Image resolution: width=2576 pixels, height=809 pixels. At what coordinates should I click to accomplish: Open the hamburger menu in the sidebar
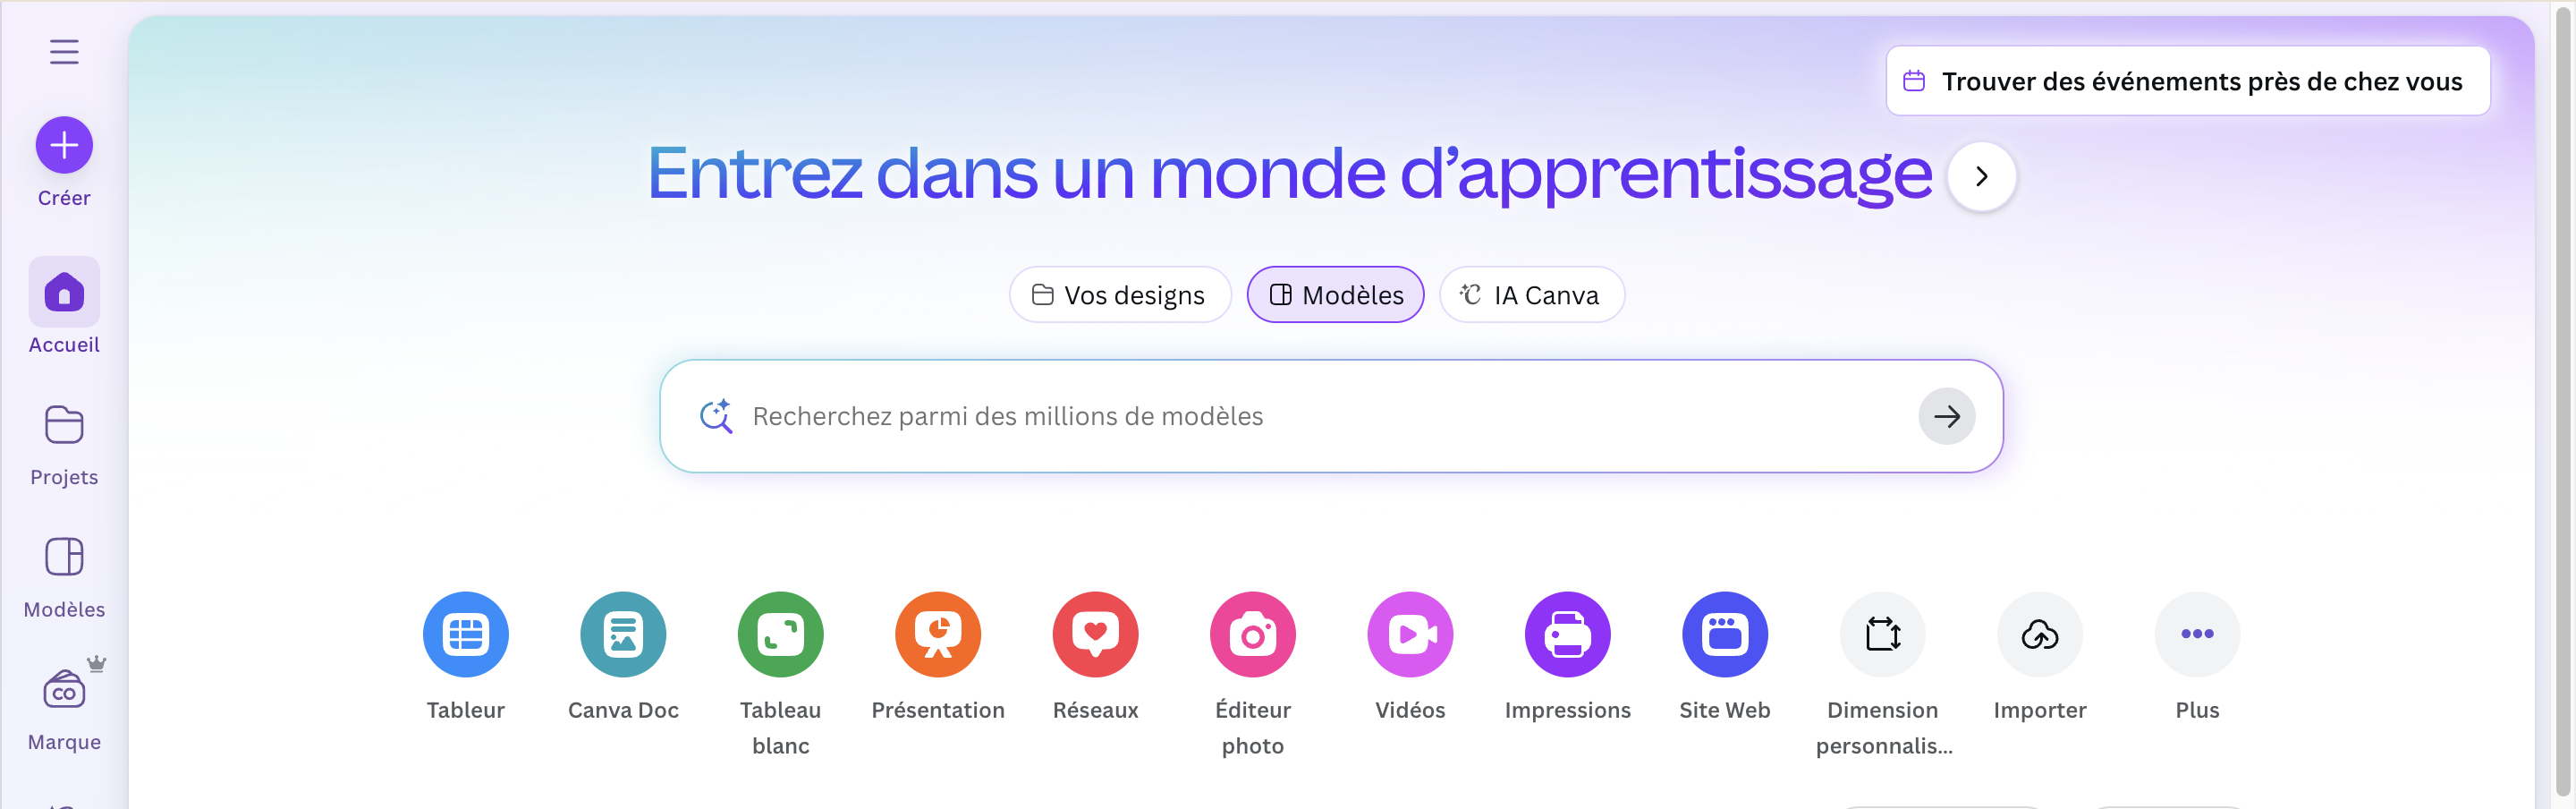click(64, 52)
